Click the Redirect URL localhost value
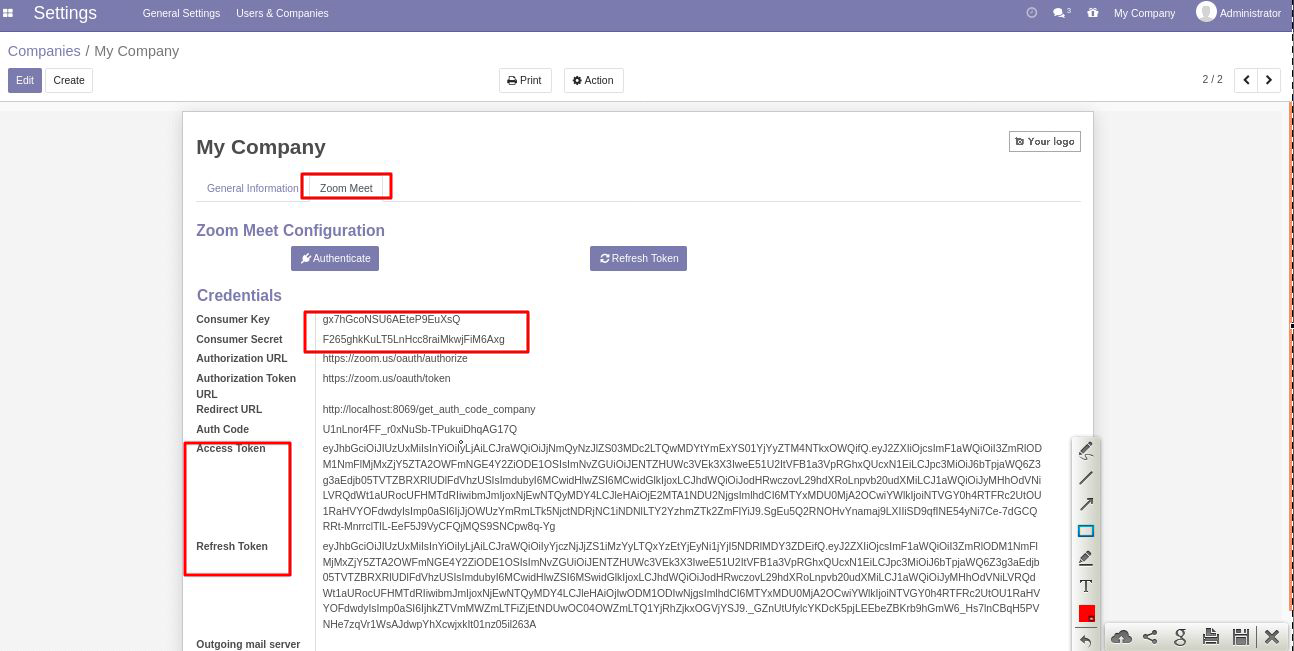Viewport: 1294px width, 651px height. (429, 409)
